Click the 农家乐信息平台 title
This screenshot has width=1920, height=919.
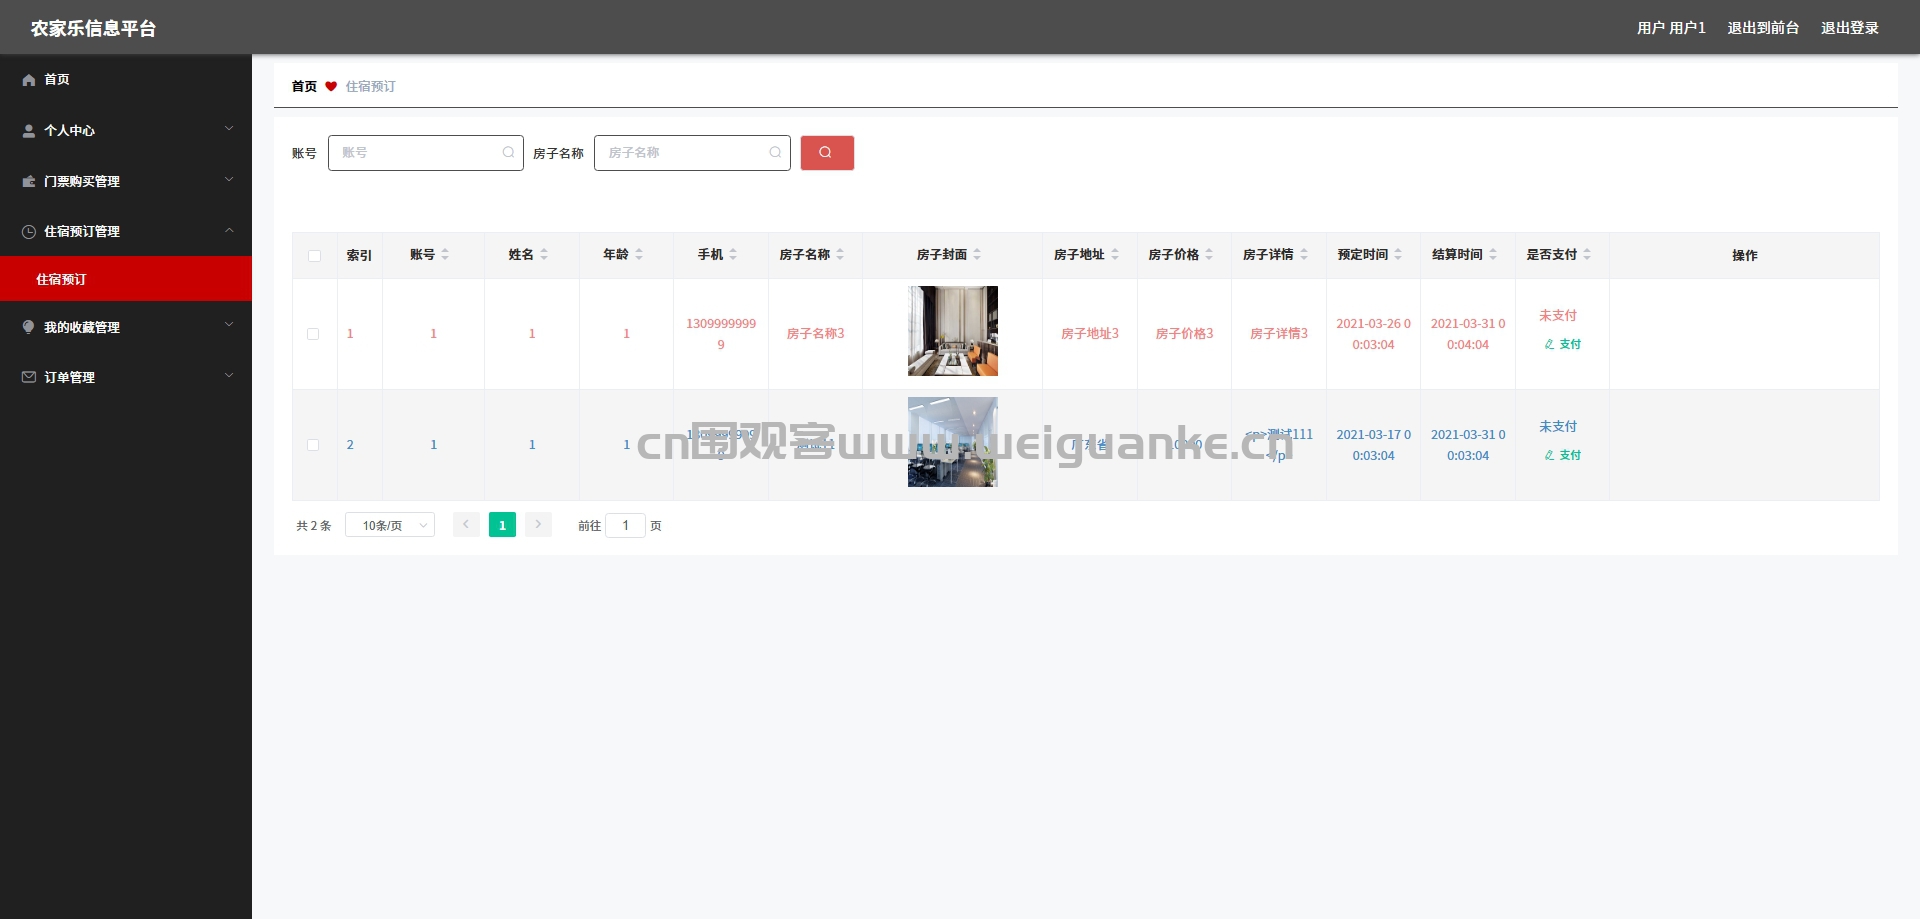[93, 28]
